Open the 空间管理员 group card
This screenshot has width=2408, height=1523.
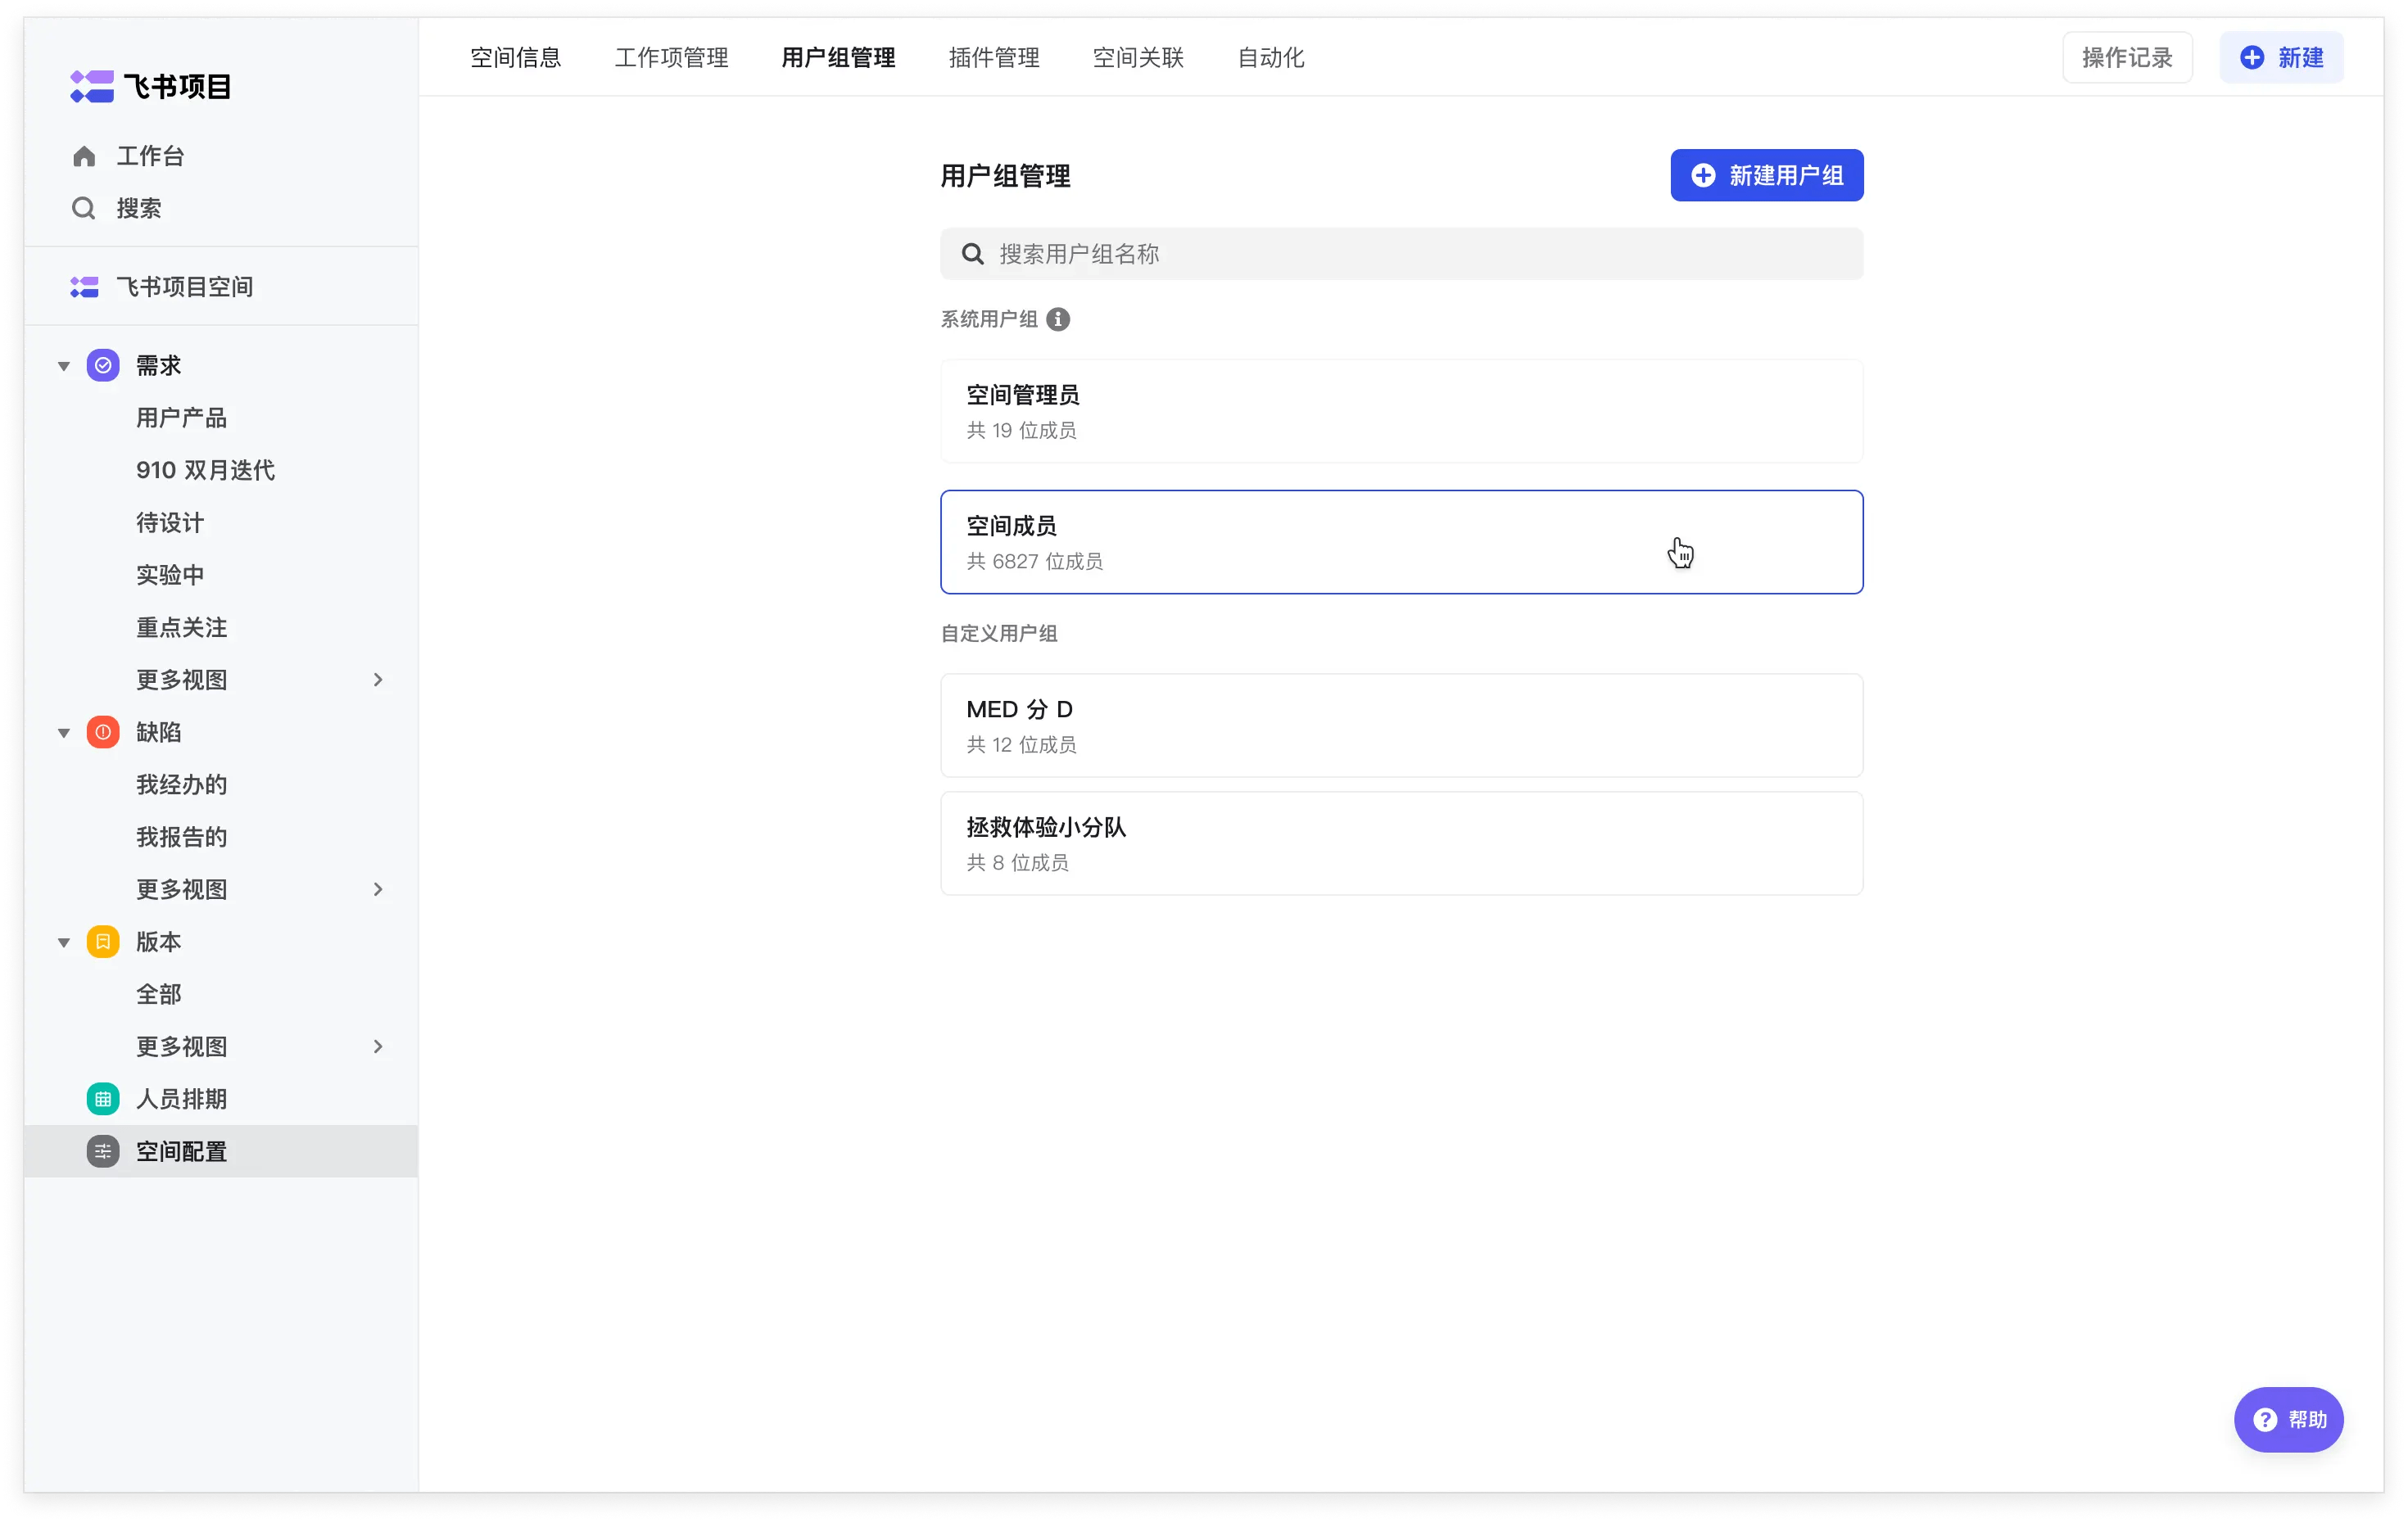click(x=1401, y=411)
